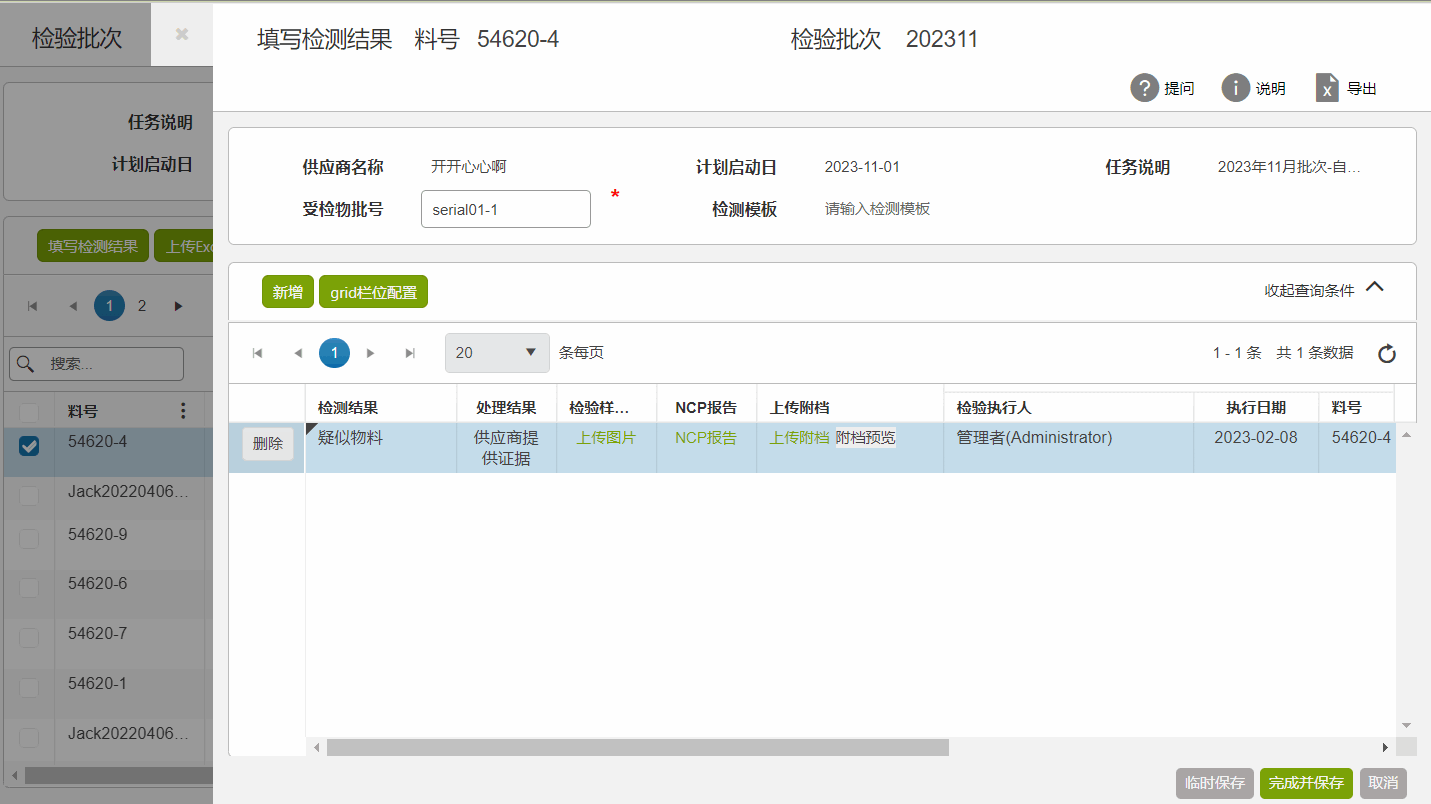
Task: Click 填写检测结果 button in background window
Action: pos(93,246)
